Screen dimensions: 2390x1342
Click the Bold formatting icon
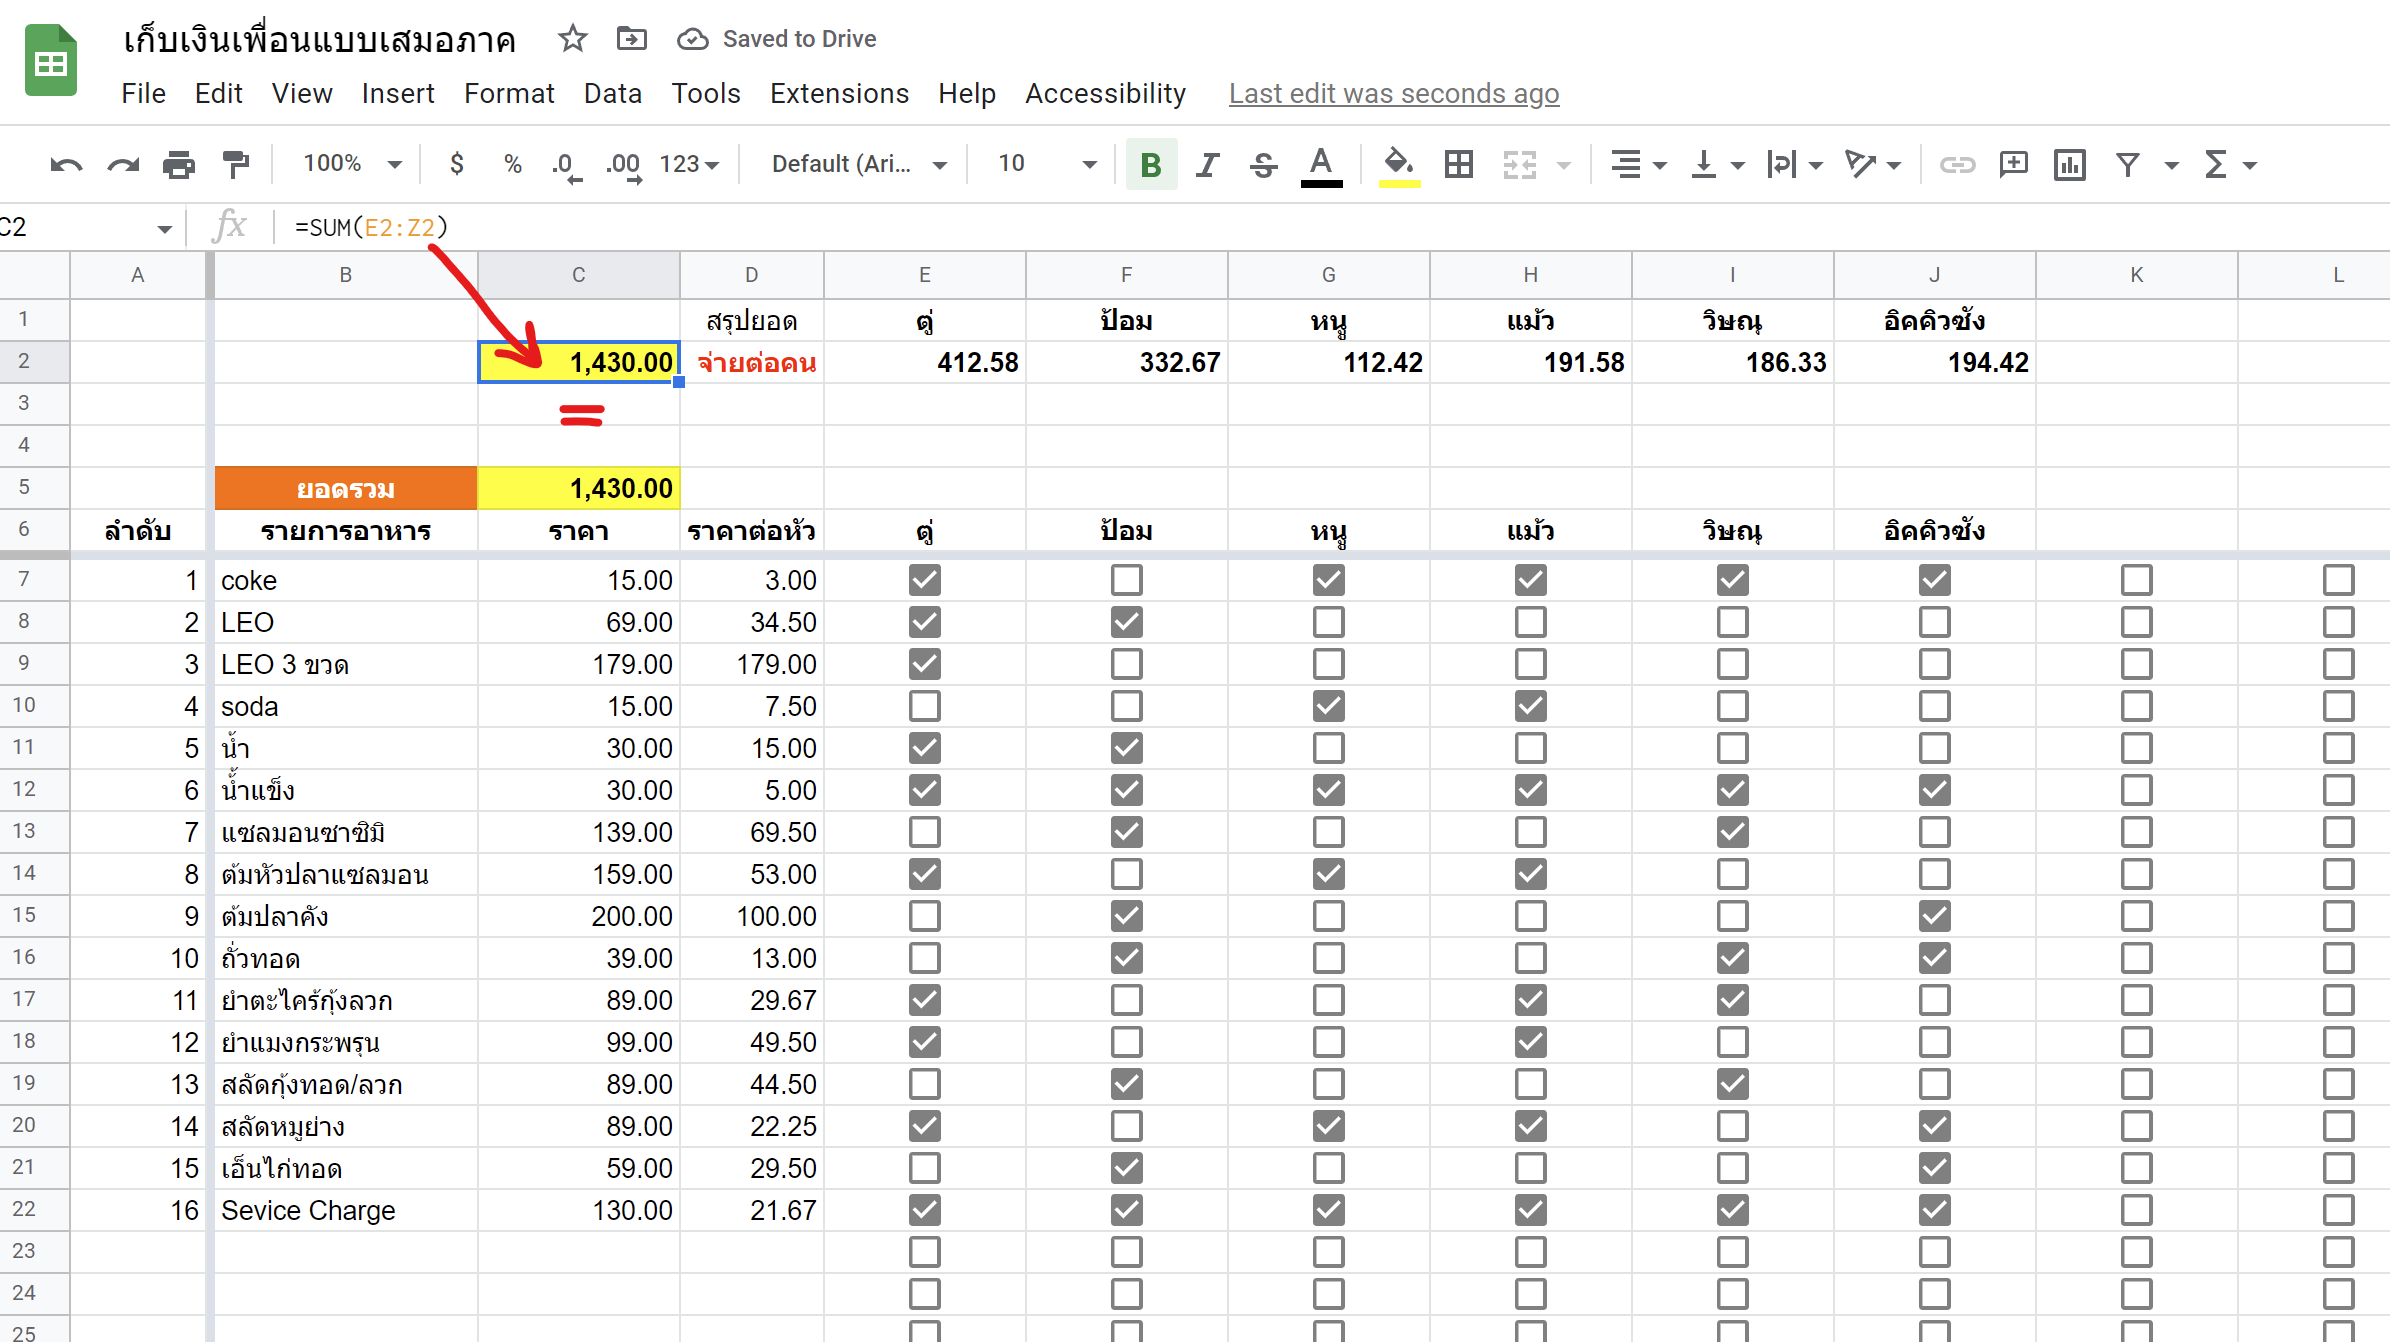1151,164
